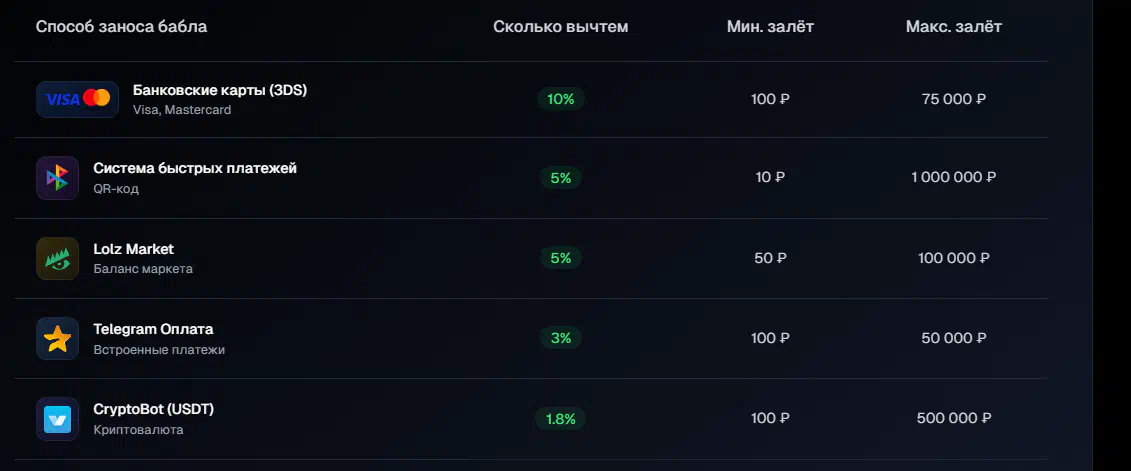Click the Макс. залёт column header
Screen dimensions: 1131x471
(x=954, y=27)
